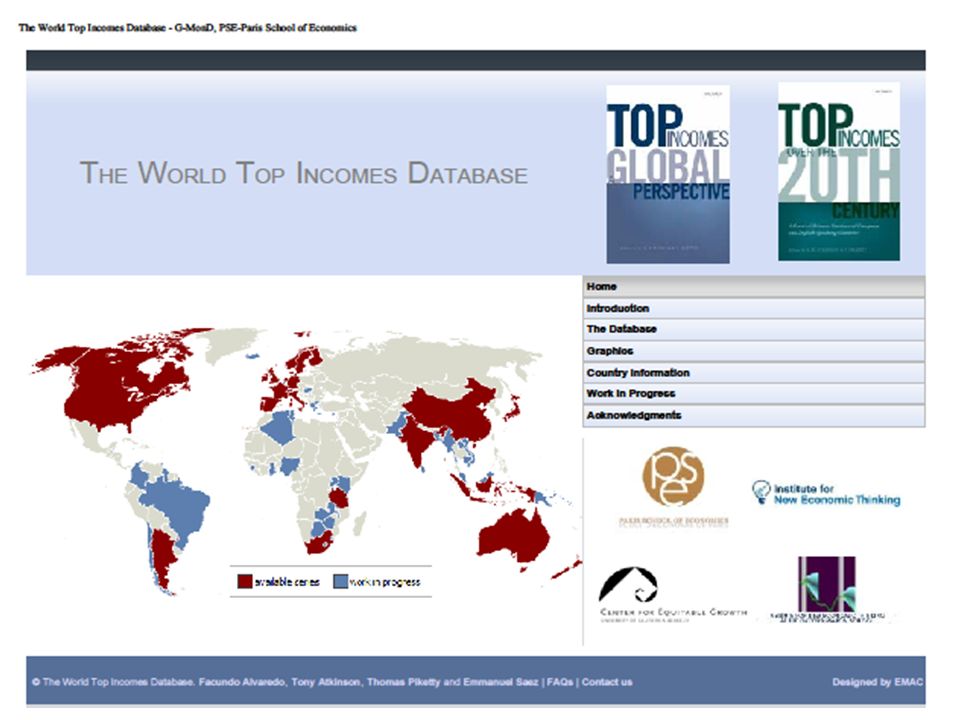Screen dimensions: 960x720
Task: Open Country Information page
Action: click(753, 372)
